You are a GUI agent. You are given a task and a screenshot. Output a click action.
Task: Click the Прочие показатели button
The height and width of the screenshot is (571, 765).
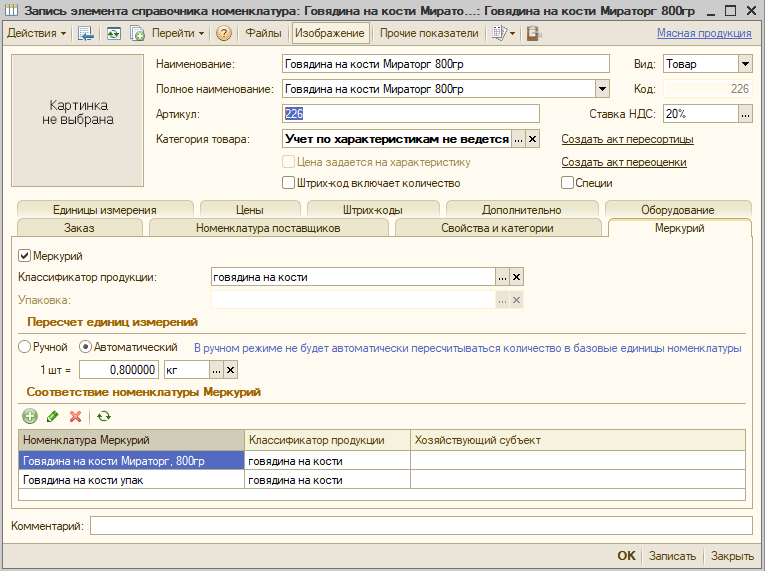[x=429, y=33]
